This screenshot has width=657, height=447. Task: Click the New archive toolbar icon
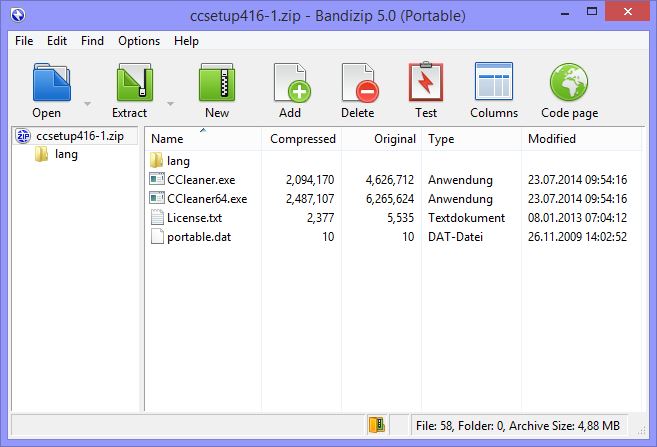(x=217, y=82)
